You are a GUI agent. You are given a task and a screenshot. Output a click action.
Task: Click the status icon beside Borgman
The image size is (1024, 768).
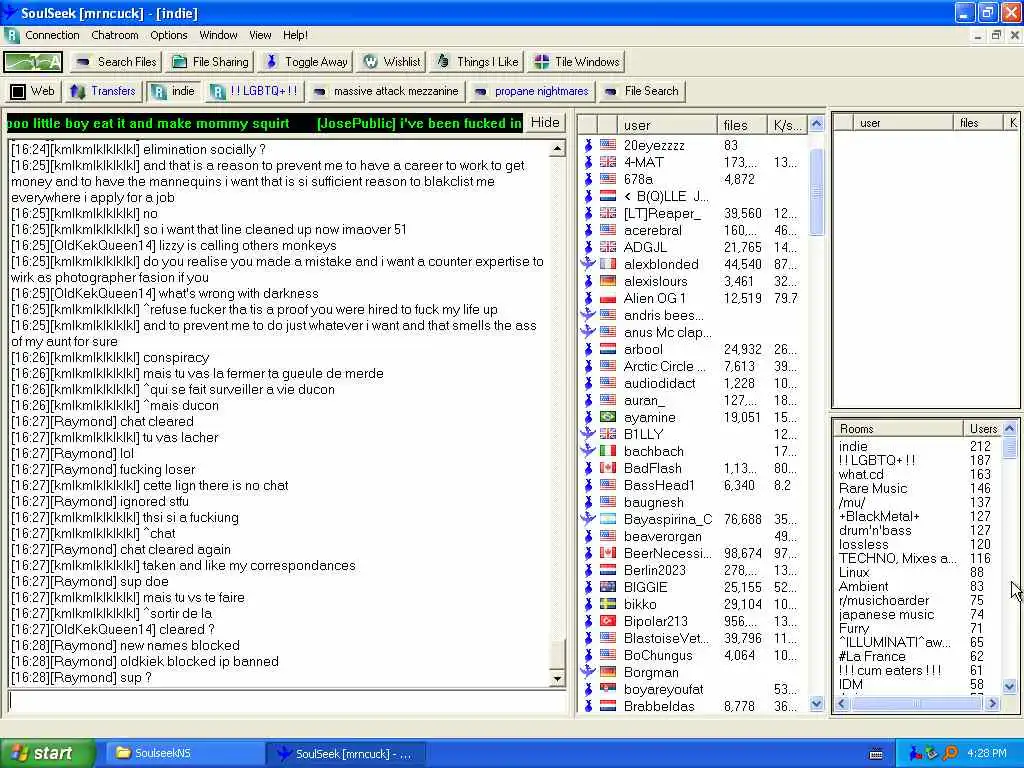coord(588,671)
